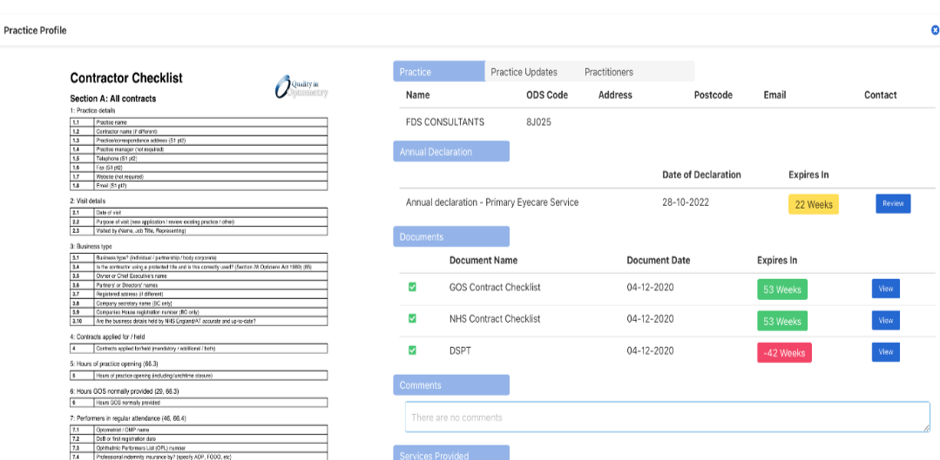The width and height of the screenshot is (940, 460).
Task: Click the GOS Contract Checklist date 04-12-2020
Action: point(650,287)
